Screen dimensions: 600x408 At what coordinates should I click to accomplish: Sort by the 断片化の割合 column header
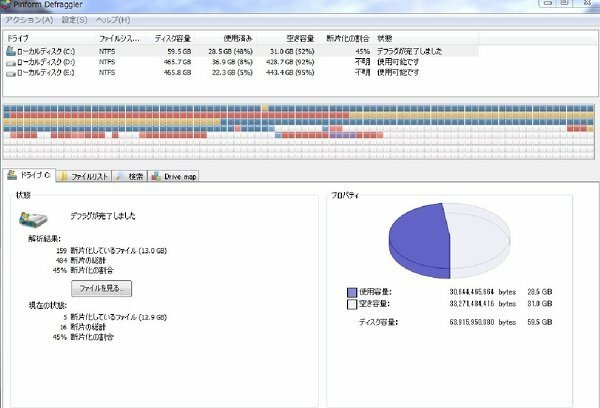point(345,38)
